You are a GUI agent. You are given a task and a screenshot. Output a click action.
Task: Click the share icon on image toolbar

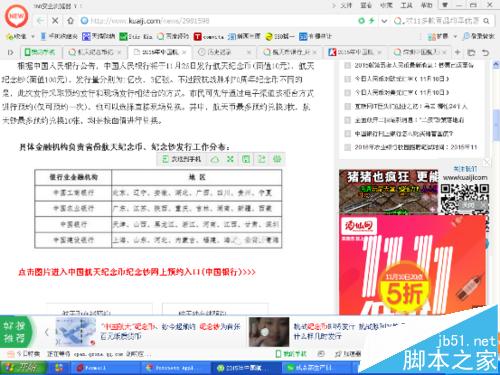coord(262,159)
